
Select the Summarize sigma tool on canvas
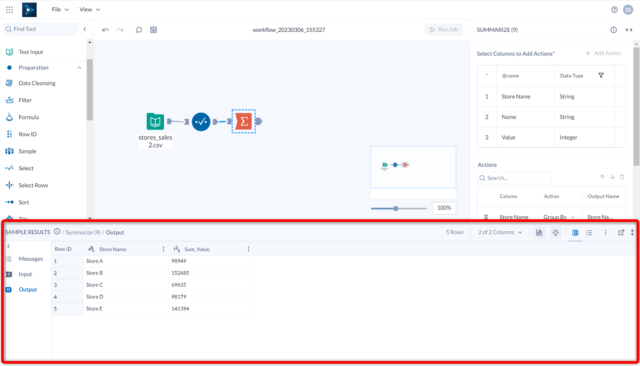coord(244,121)
